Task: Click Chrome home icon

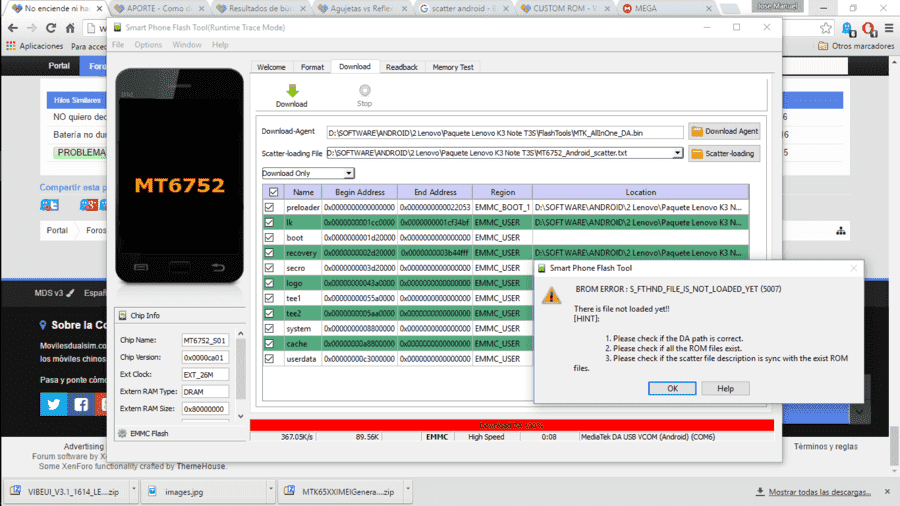Action: (70, 28)
